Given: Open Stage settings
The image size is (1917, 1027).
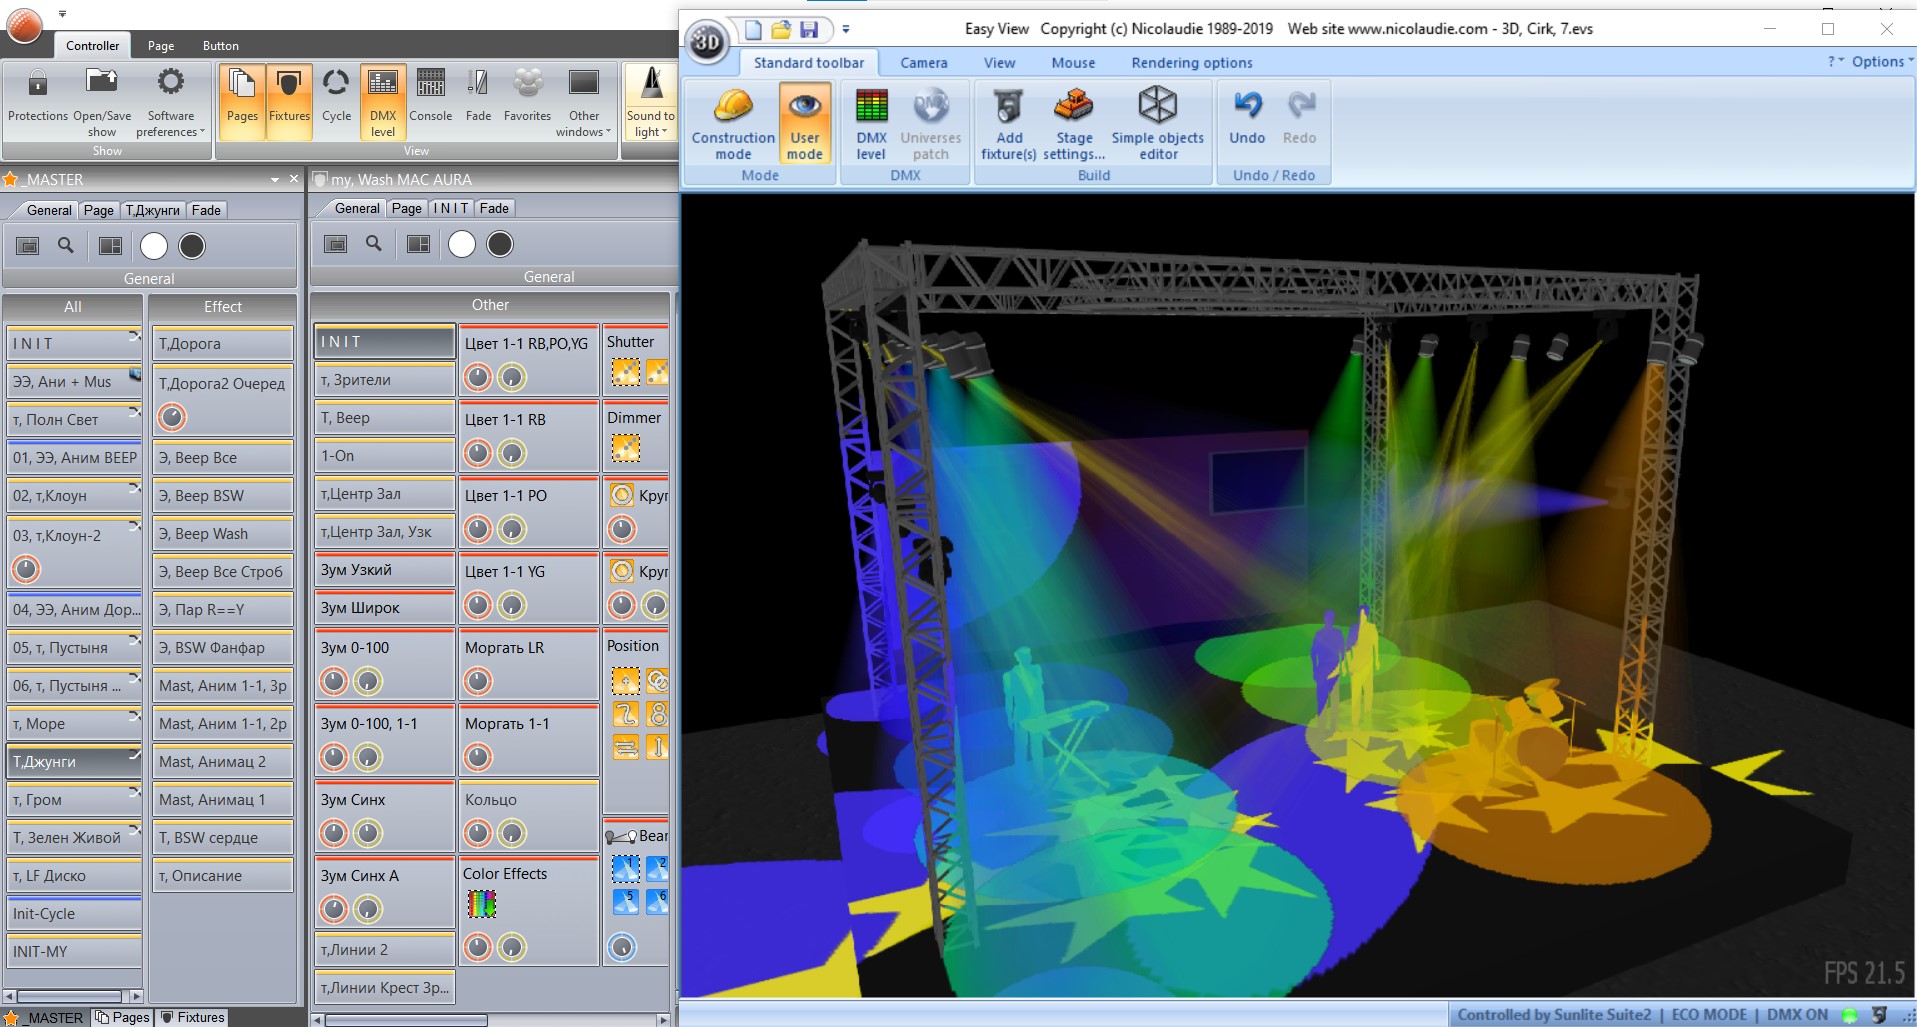Looking at the screenshot, I should [x=1074, y=124].
